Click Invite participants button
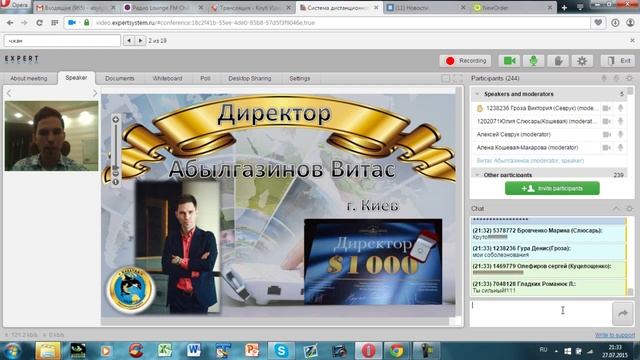640x360 pixels. click(x=552, y=188)
